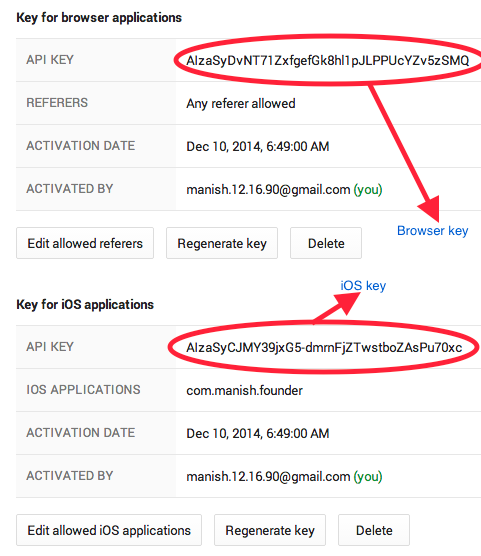Click browser key activation date value
Image resolution: width=481 pixels, height=556 pixels.
pos(258,146)
